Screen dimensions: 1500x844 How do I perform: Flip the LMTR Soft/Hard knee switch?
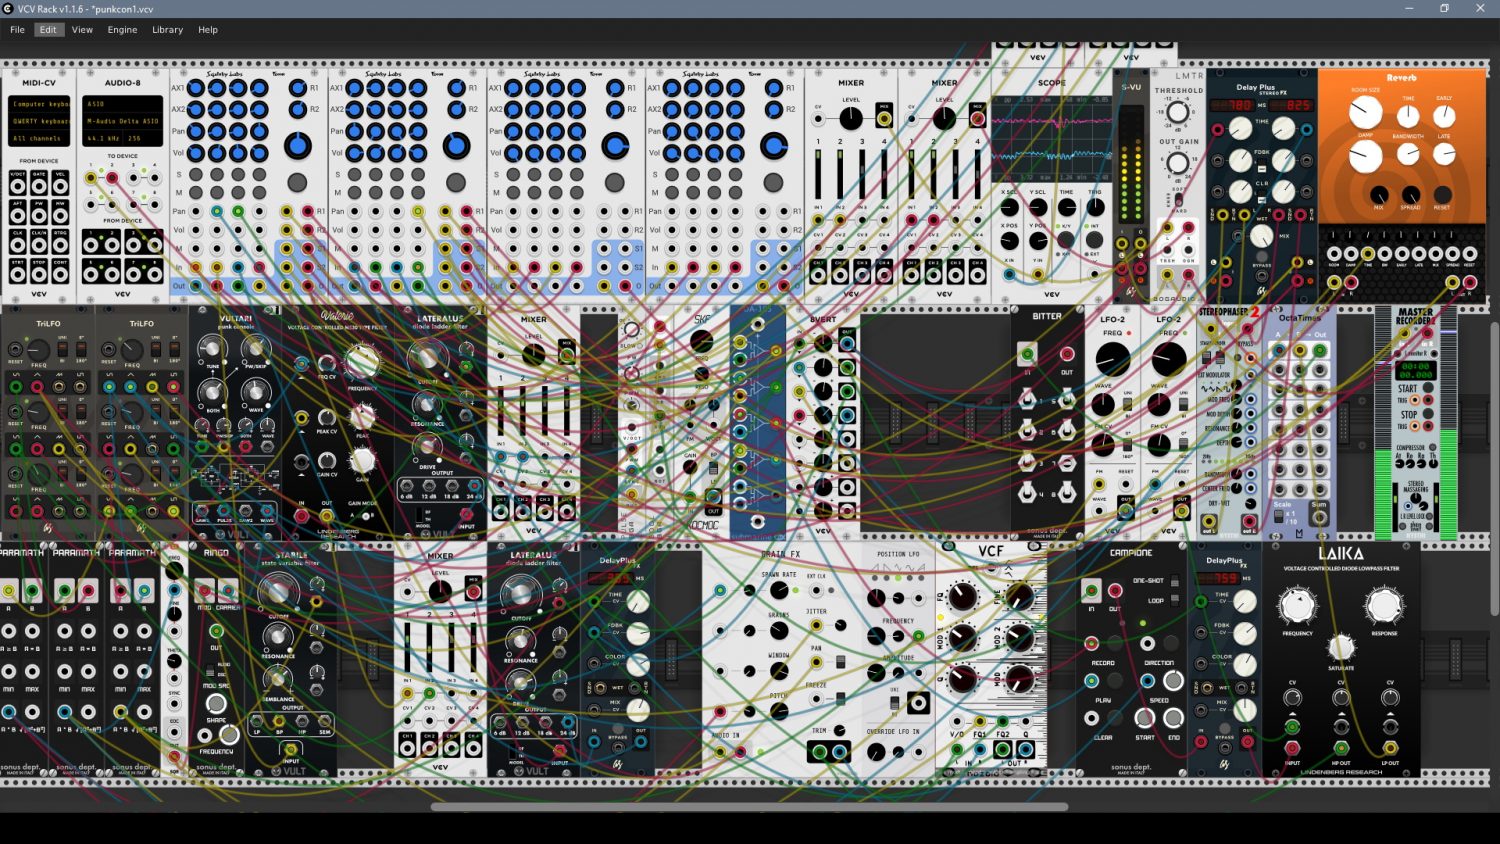coord(1179,200)
